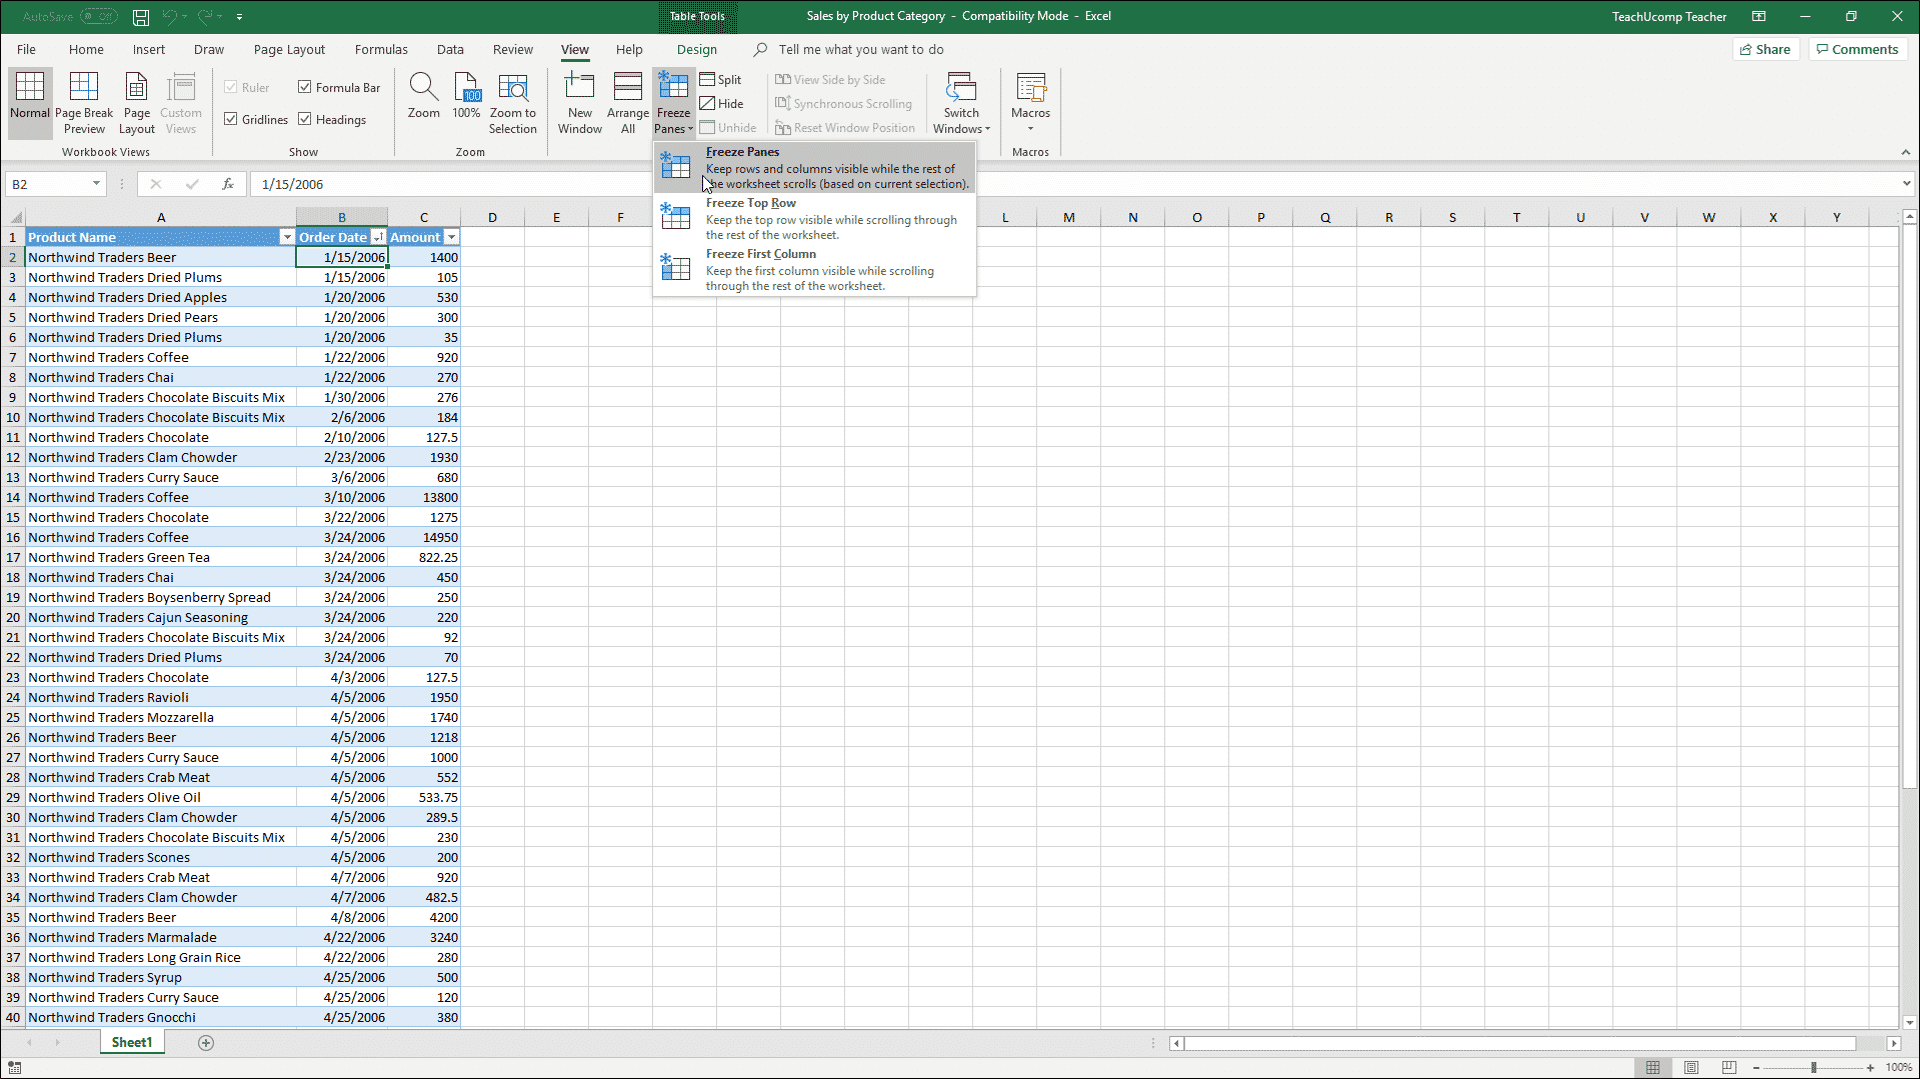The image size is (1920, 1079).
Task: Choose Freeze Top Row option
Action: (815, 219)
